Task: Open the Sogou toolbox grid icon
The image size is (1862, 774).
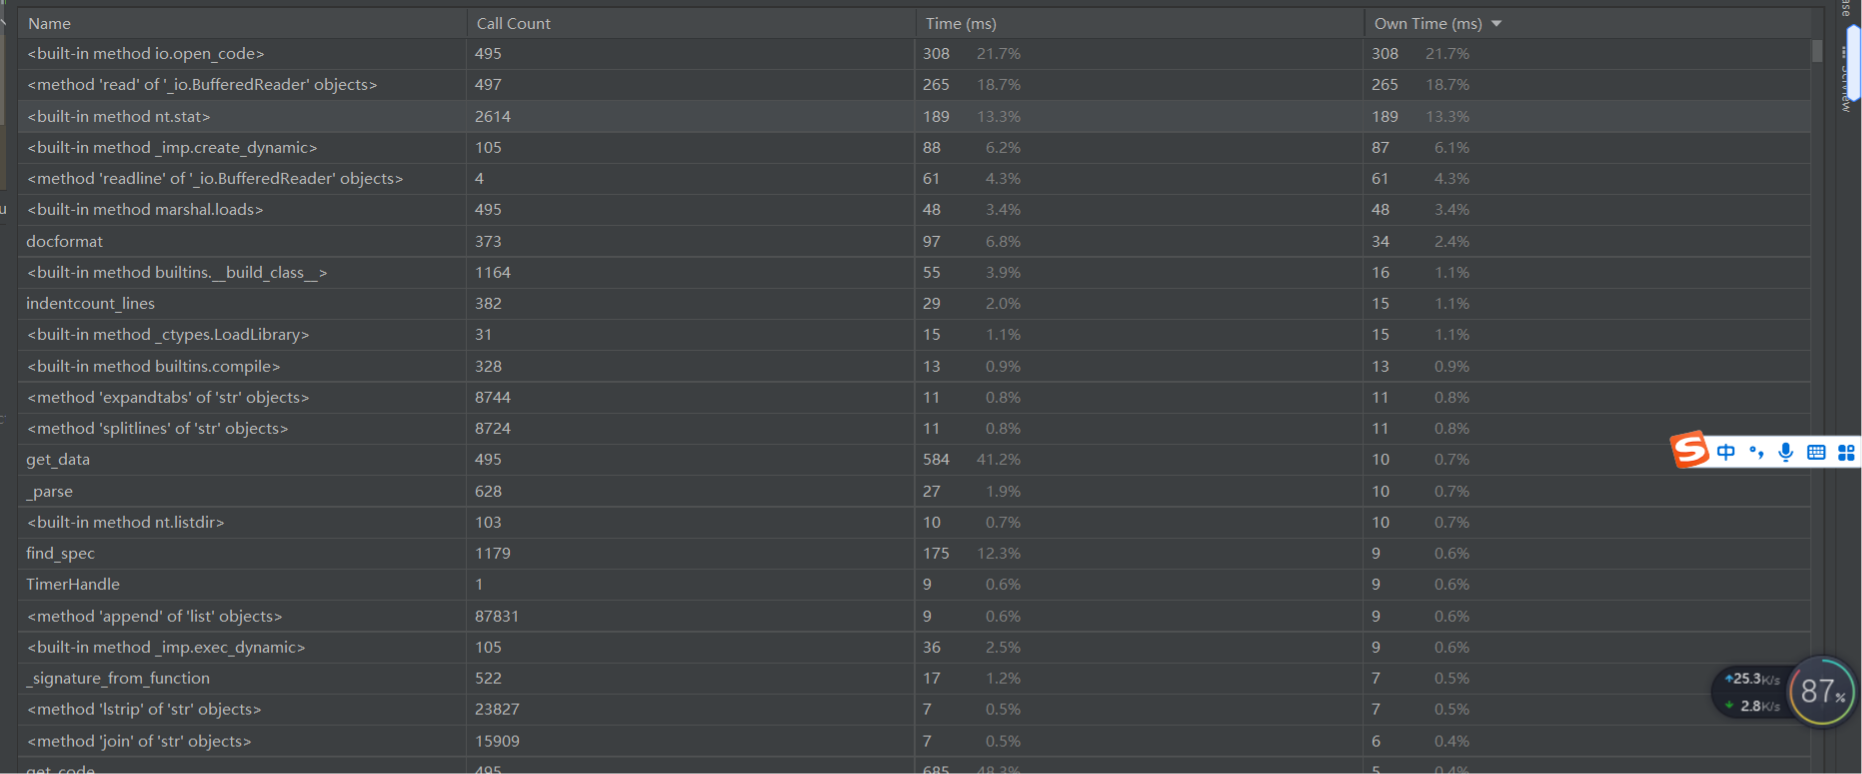Action: pos(1846,452)
